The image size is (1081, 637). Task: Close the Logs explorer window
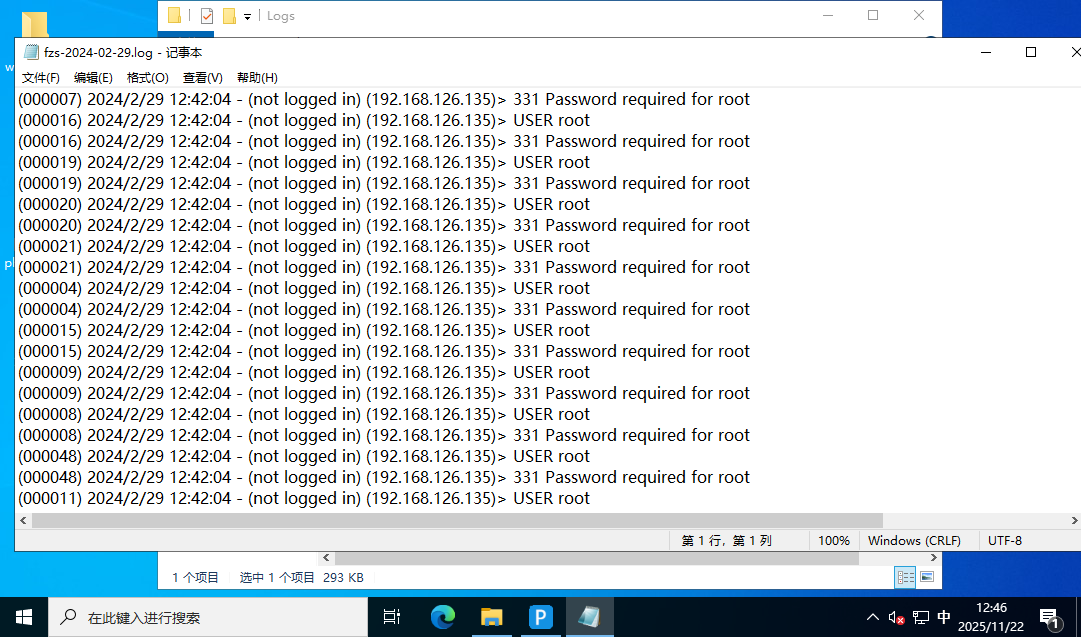tap(918, 15)
